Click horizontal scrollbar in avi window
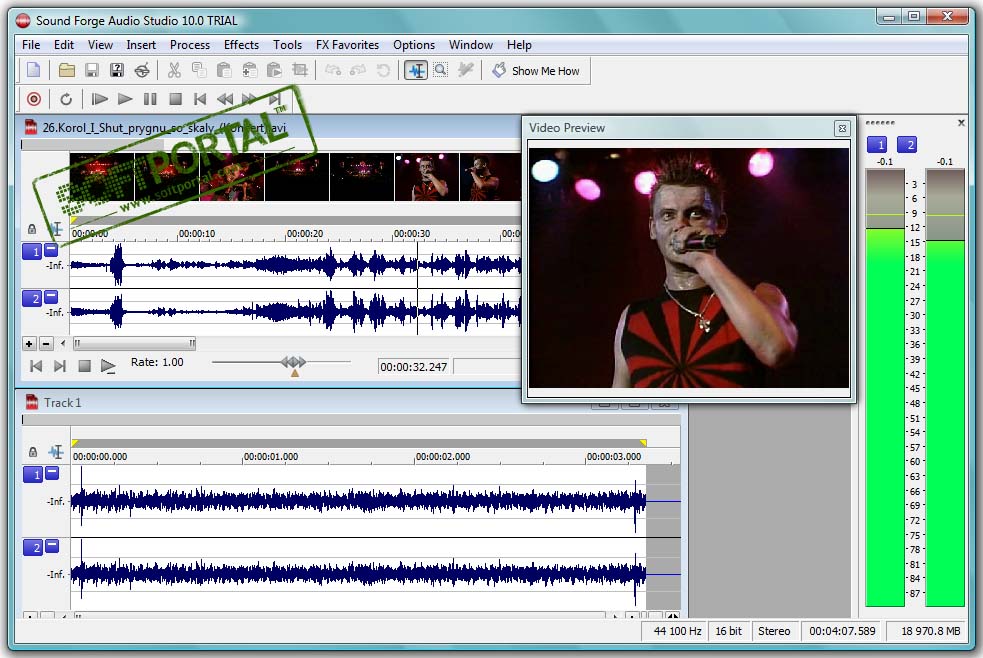Image resolution: width=983 pixels, height=658 pixels. click(134, 343)
